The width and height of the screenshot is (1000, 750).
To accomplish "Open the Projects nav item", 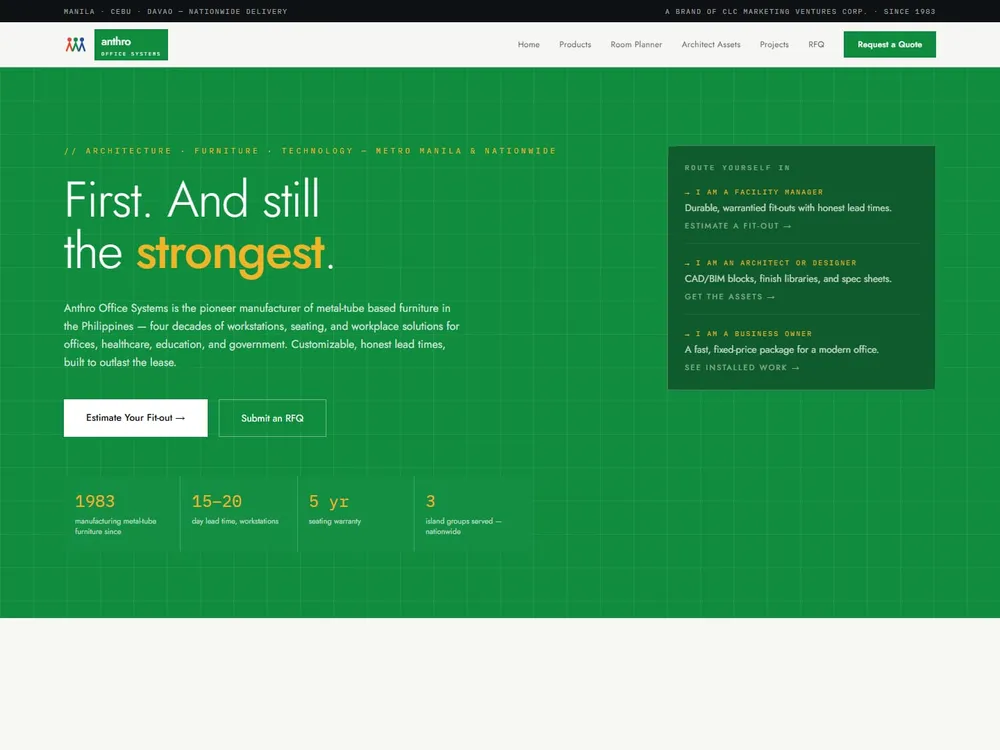I will coord(774,45).
